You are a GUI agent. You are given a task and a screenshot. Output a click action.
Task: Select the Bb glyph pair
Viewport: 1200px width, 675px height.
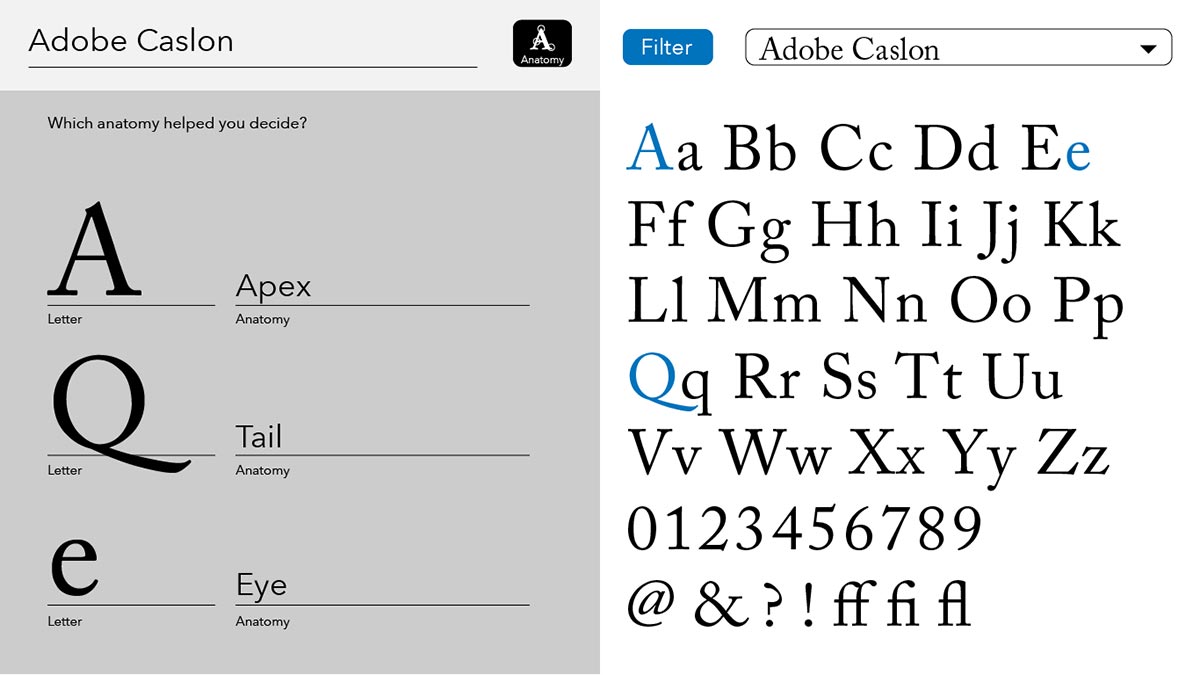[x=759, y=147]
